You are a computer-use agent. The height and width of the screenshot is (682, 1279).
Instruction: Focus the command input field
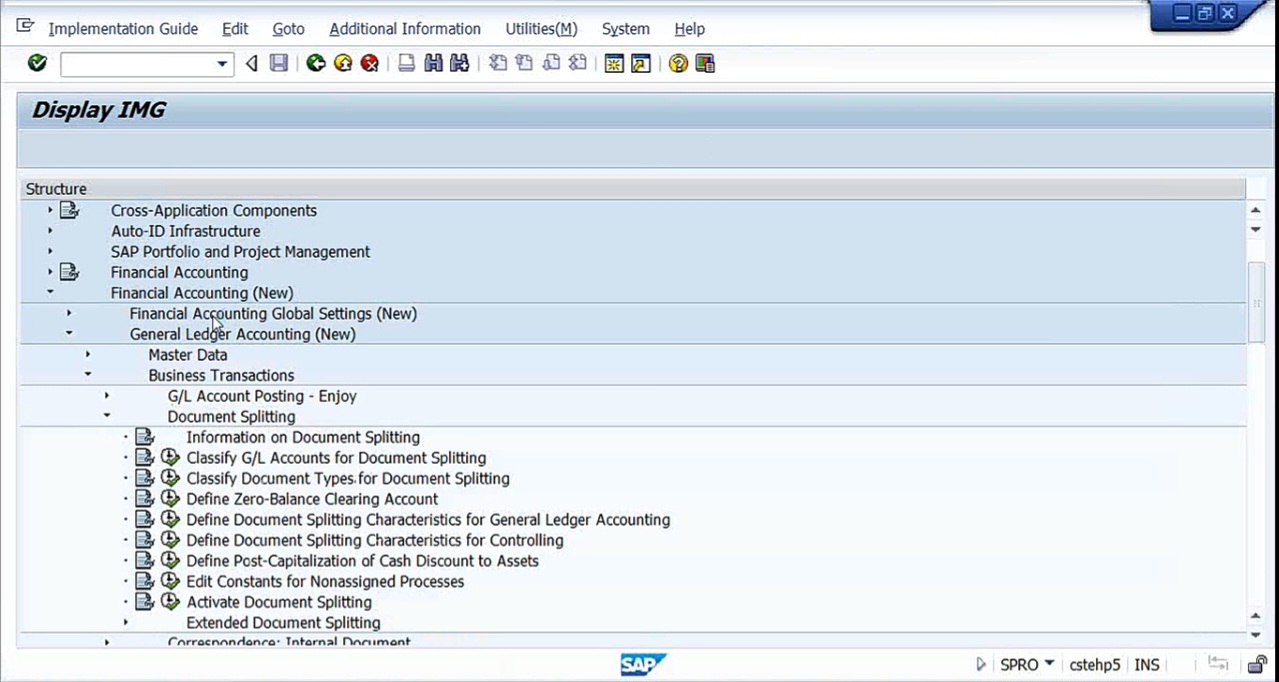pyautogui.click(x=137, y=64)
